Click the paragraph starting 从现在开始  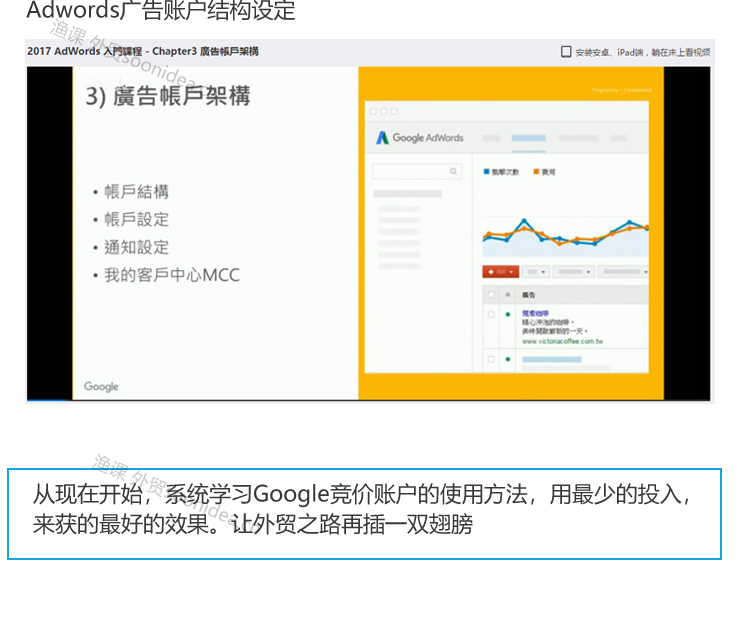[x=361, y=509]
